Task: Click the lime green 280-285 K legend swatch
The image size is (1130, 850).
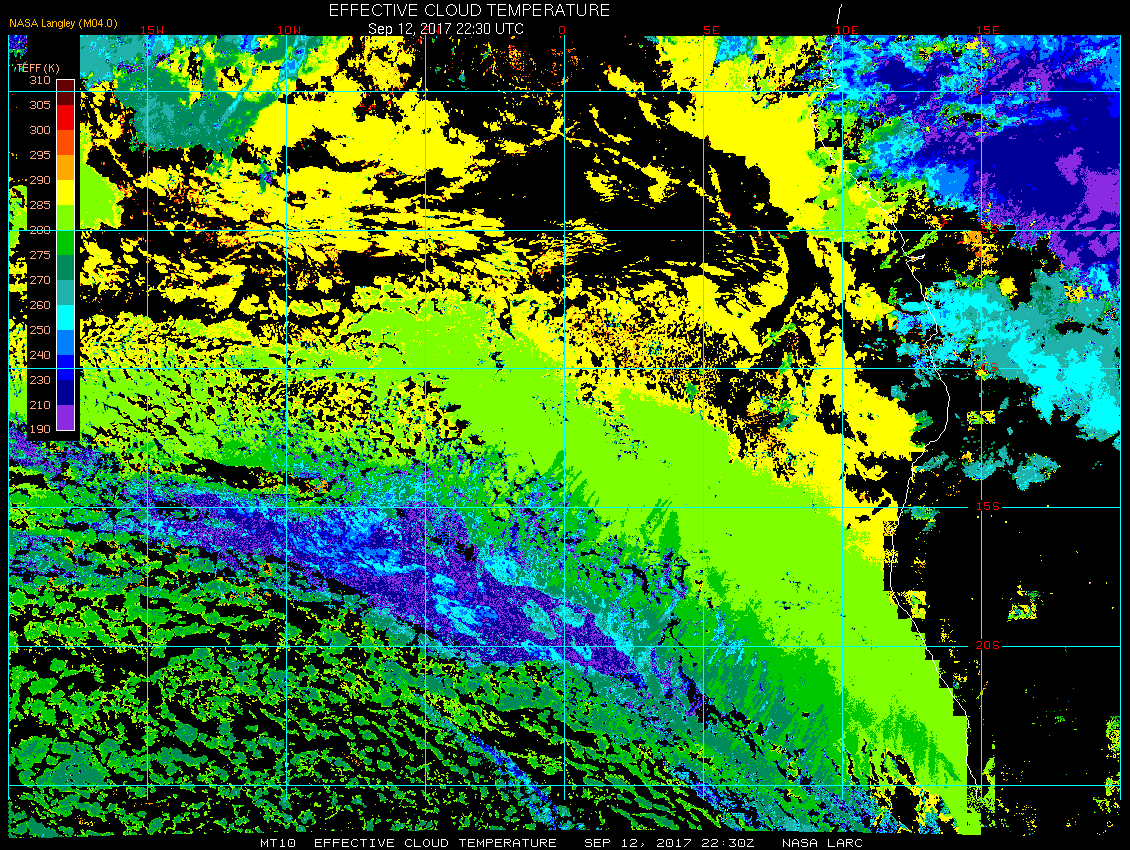Action: point(66,218)
